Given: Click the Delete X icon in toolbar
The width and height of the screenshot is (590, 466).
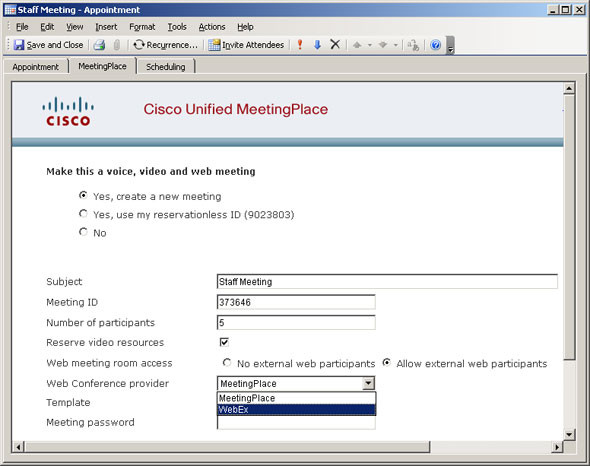Looking at the screenshot, I should coord(335,44).
